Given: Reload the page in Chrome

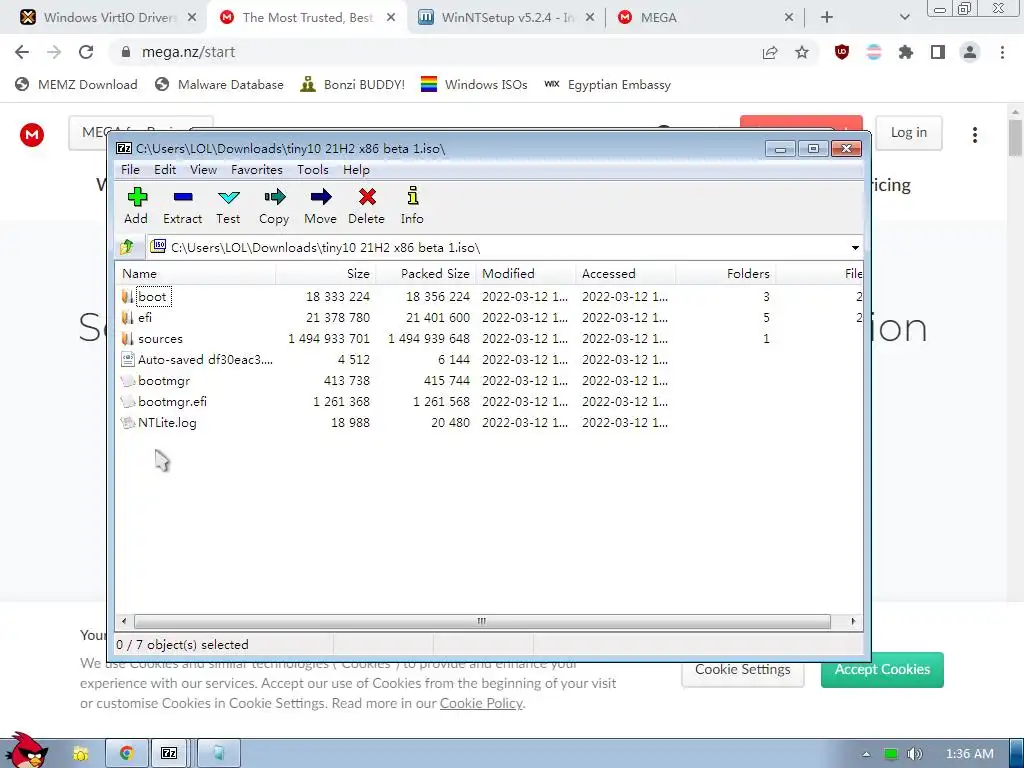Looking at the screenshot, I should (86, 52).
